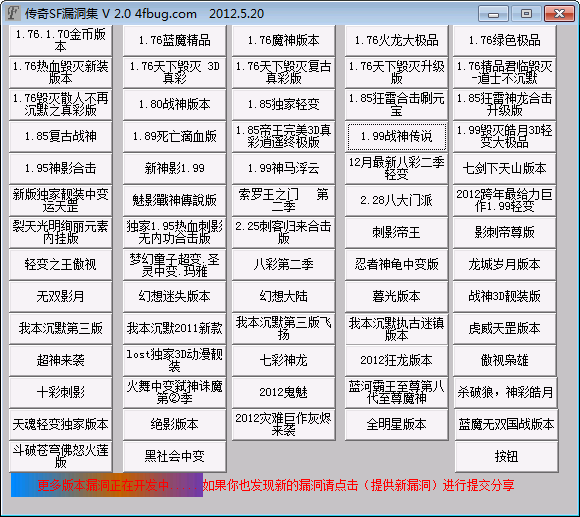Image resolution: width=580 pixels, height=517 pixels.
Task: Select 1.89死亡滴血版 button
Action: [175, 136]
